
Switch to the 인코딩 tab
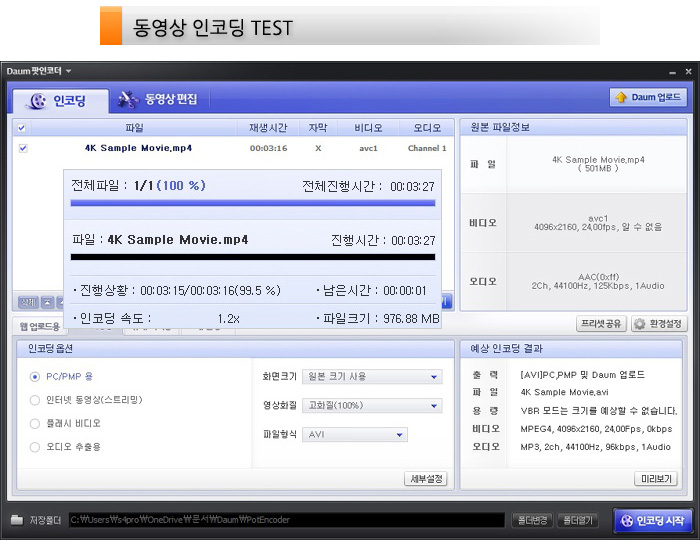(x=60, y=100)
